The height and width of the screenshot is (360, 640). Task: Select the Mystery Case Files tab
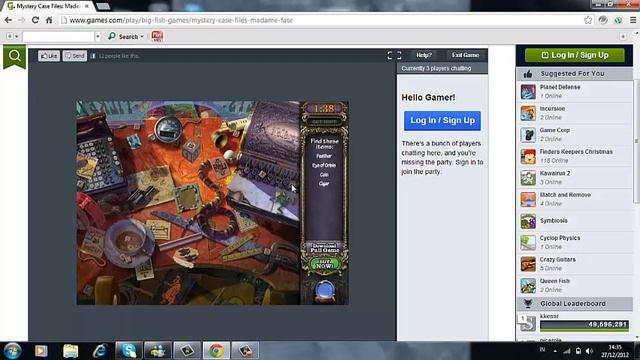(x=48, y=6)
